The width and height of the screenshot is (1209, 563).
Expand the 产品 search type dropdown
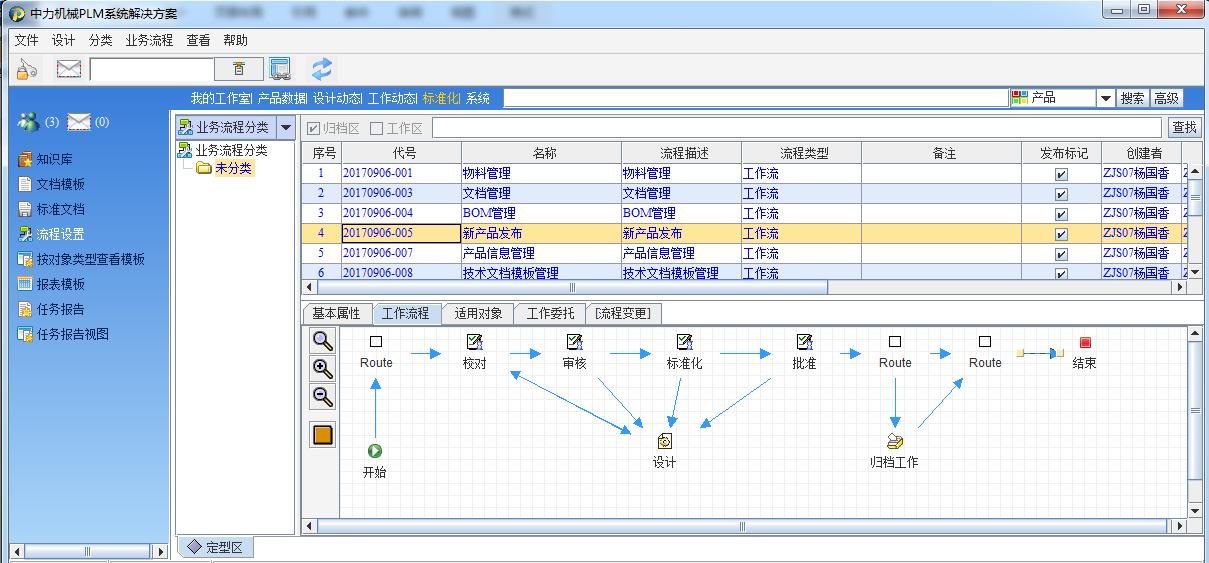tap(1106, 98)
